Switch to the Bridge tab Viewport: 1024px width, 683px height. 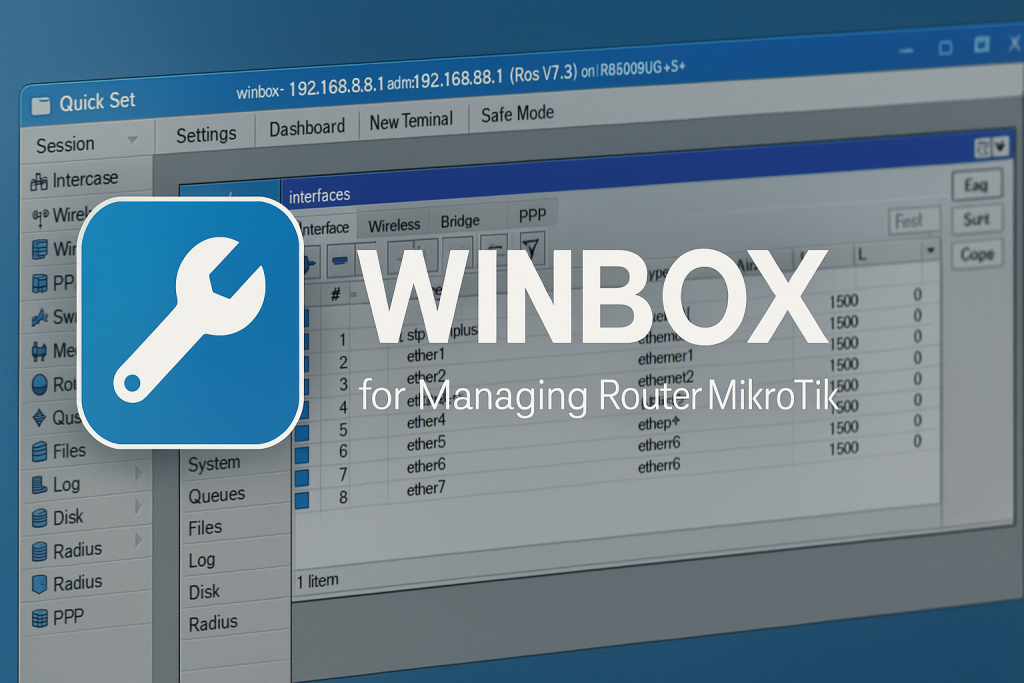(460, 222)
